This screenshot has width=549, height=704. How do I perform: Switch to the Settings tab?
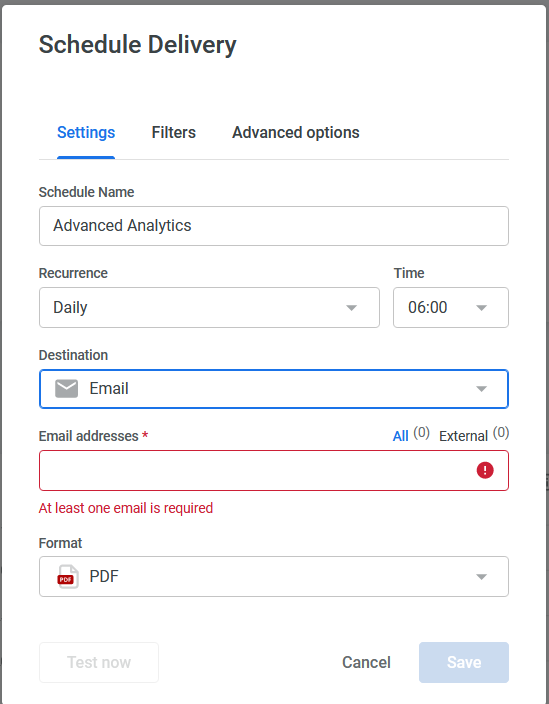86,132
